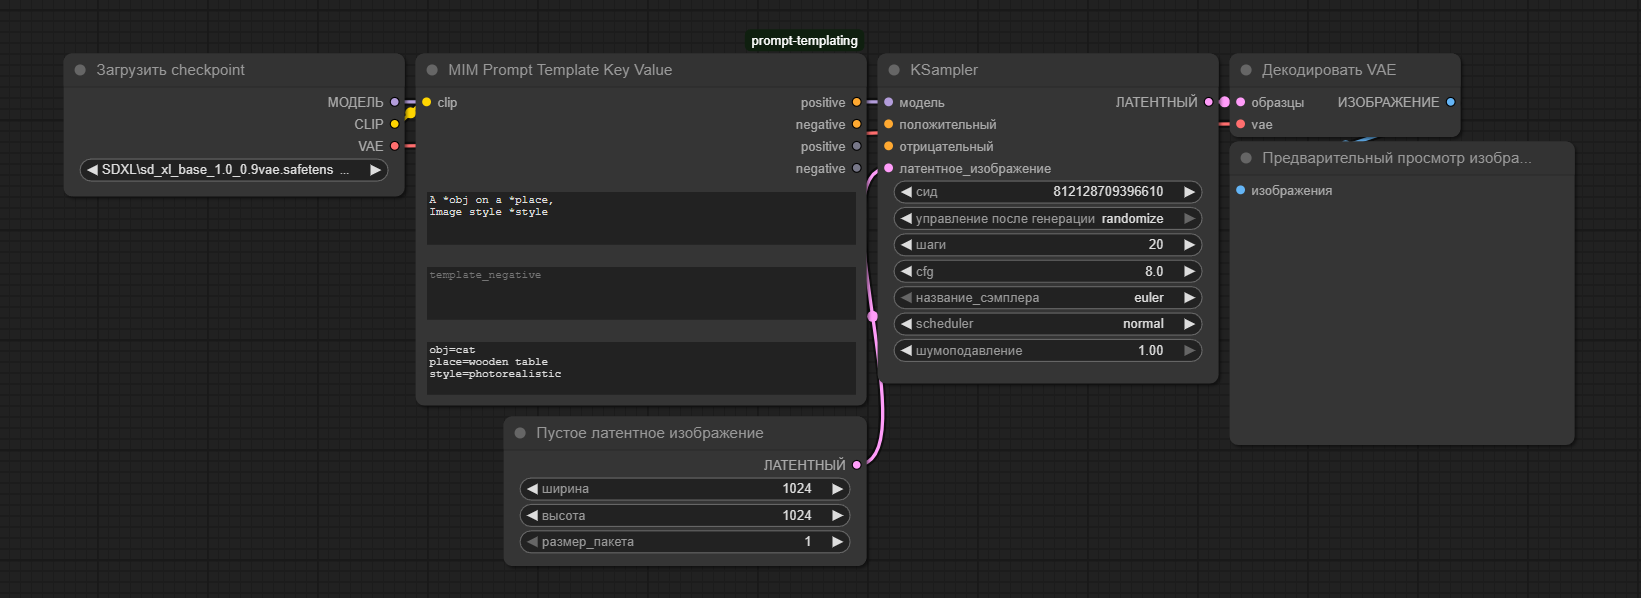Click the образцы input socket on VAE decode
The width and height of the screenshot is (1641, 598).
[1241, 102]
